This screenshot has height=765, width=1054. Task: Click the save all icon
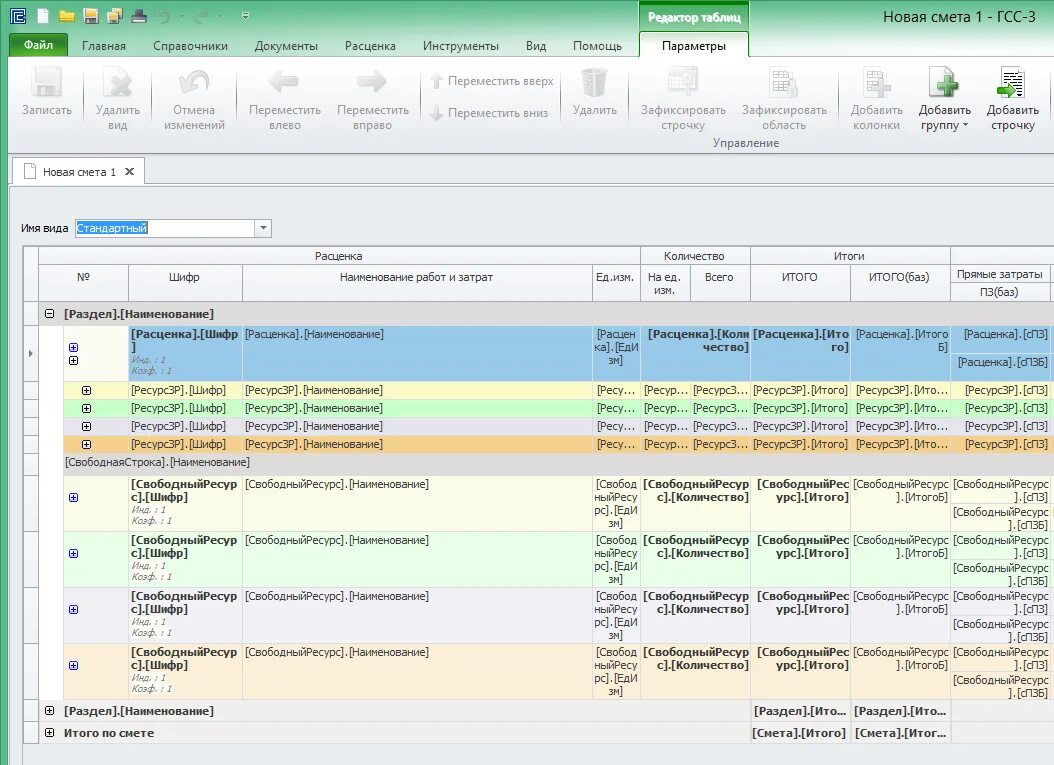[115, 15]
